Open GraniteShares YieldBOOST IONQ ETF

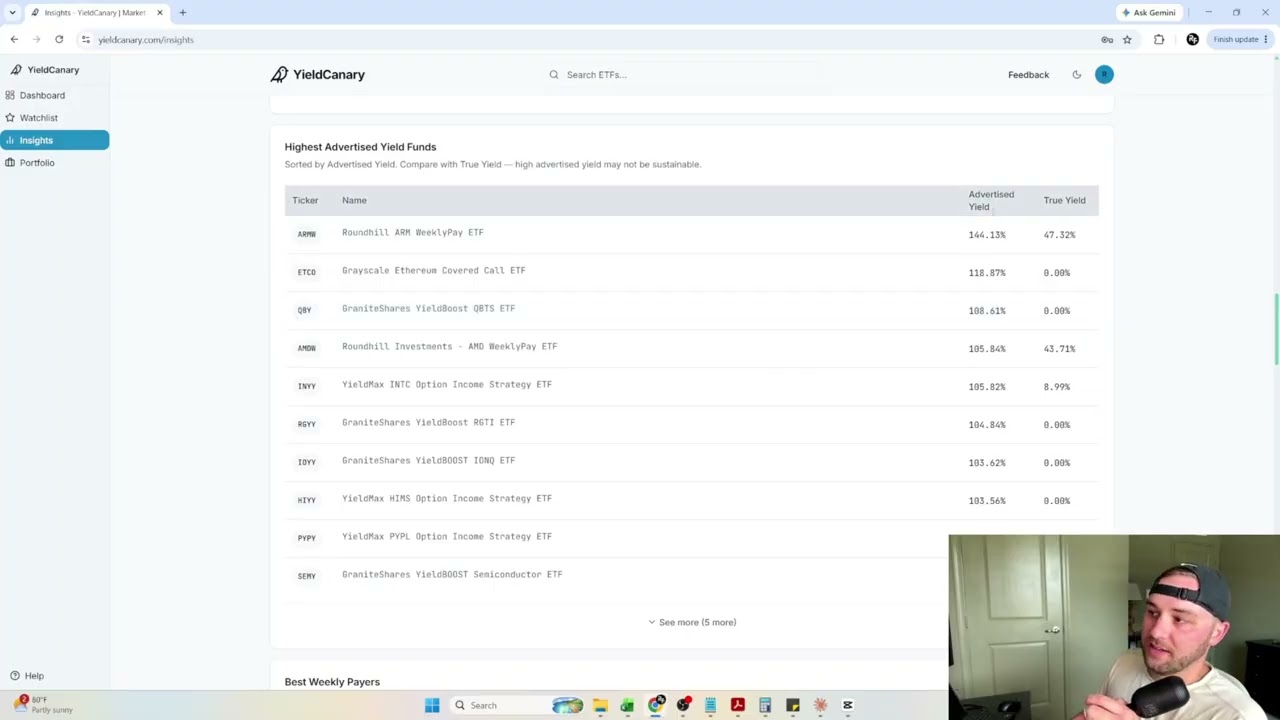point(428,461)
